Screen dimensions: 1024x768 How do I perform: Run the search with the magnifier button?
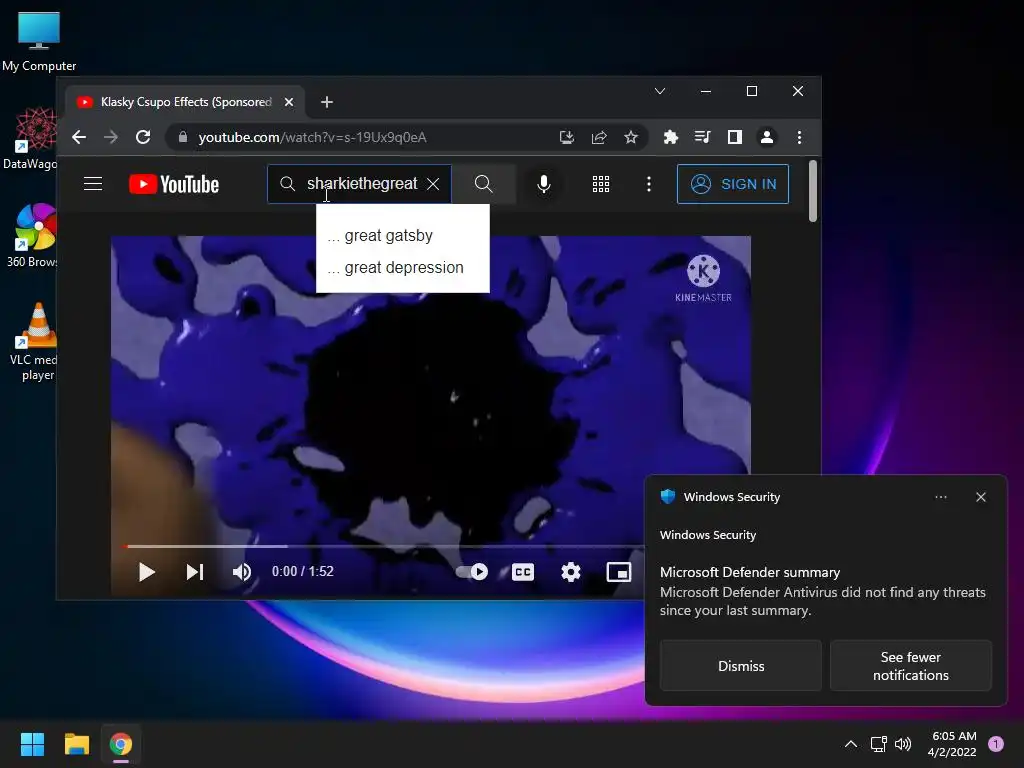(x=483, y=184)
